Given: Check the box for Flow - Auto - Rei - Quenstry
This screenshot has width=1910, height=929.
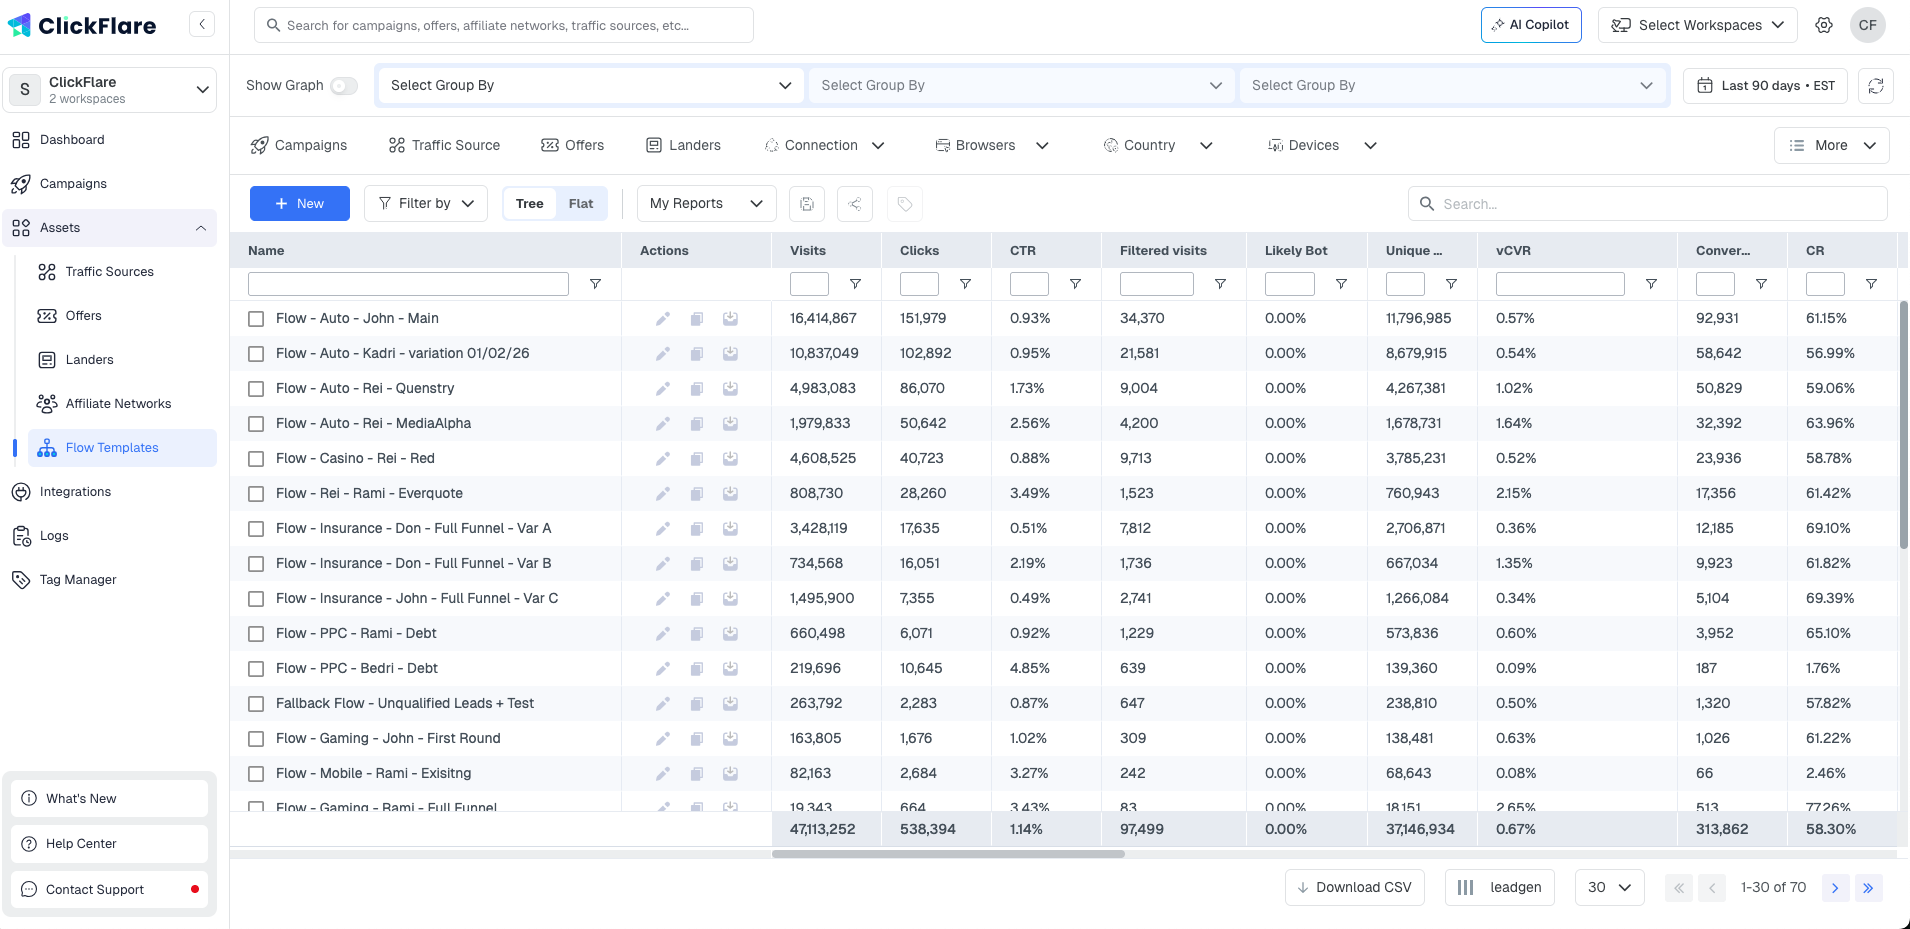Looking at the screenshot, I should pos(256,389).
